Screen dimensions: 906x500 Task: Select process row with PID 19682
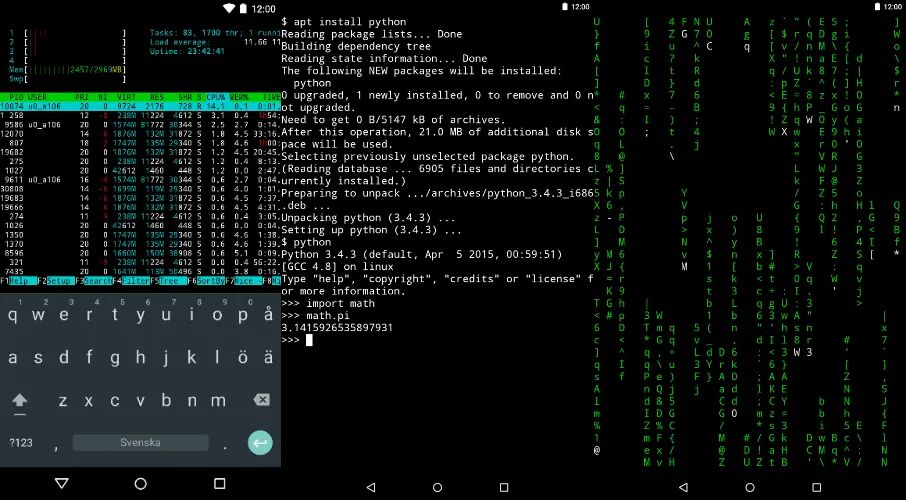click(x=140, y=152)
